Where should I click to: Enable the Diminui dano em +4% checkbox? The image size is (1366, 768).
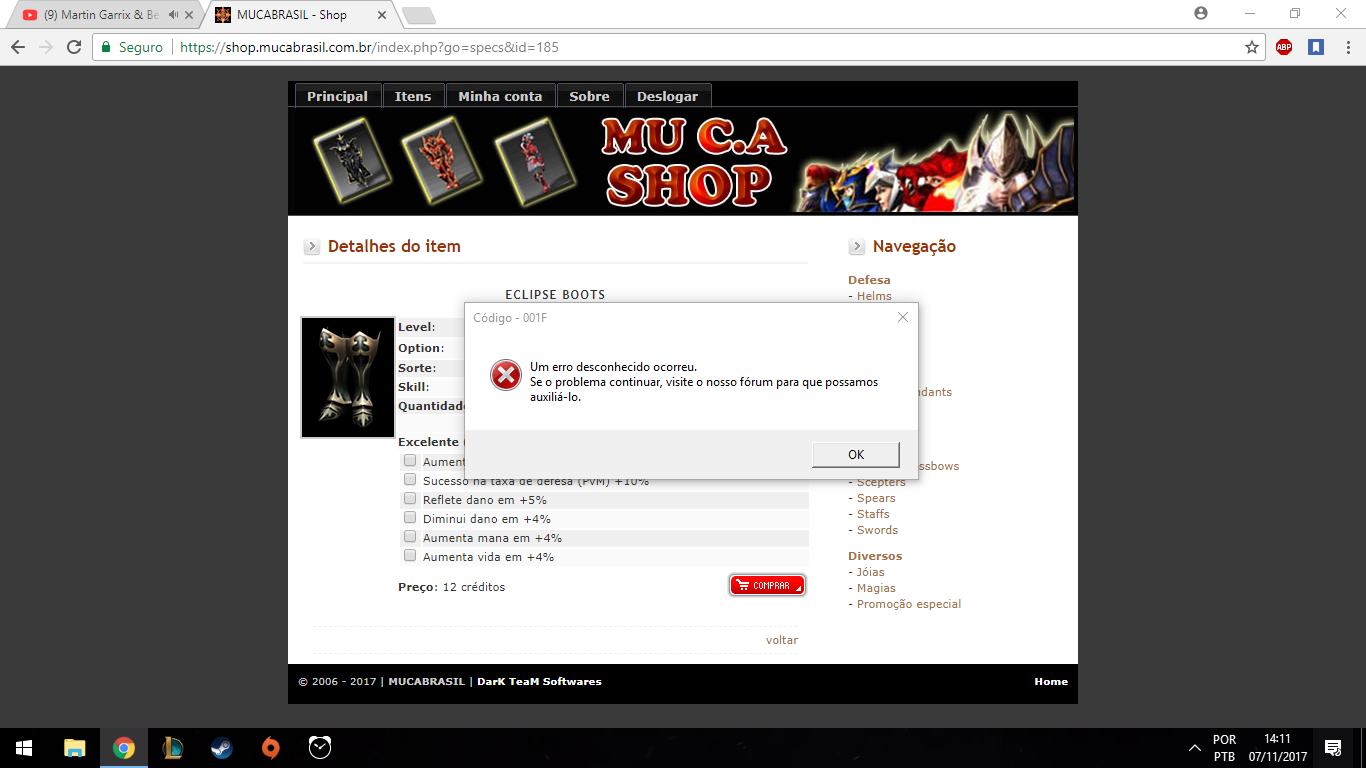pyautogui.click(x=410, y=518)
